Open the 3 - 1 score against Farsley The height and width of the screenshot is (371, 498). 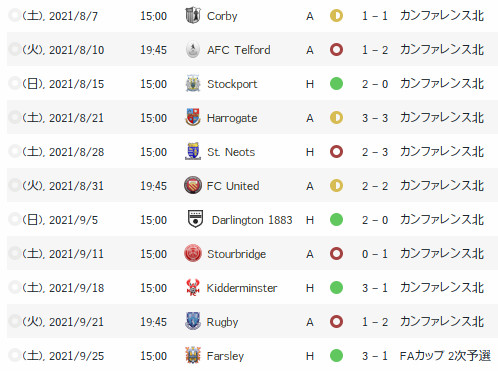tap(375, 356)
